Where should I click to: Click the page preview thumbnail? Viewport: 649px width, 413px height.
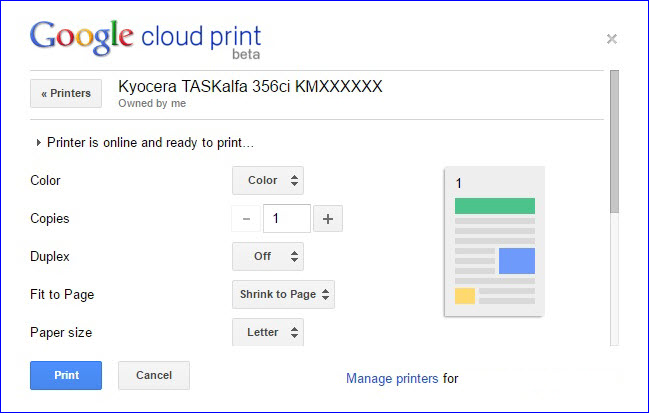pyautogui.click(x=494, y=242)
